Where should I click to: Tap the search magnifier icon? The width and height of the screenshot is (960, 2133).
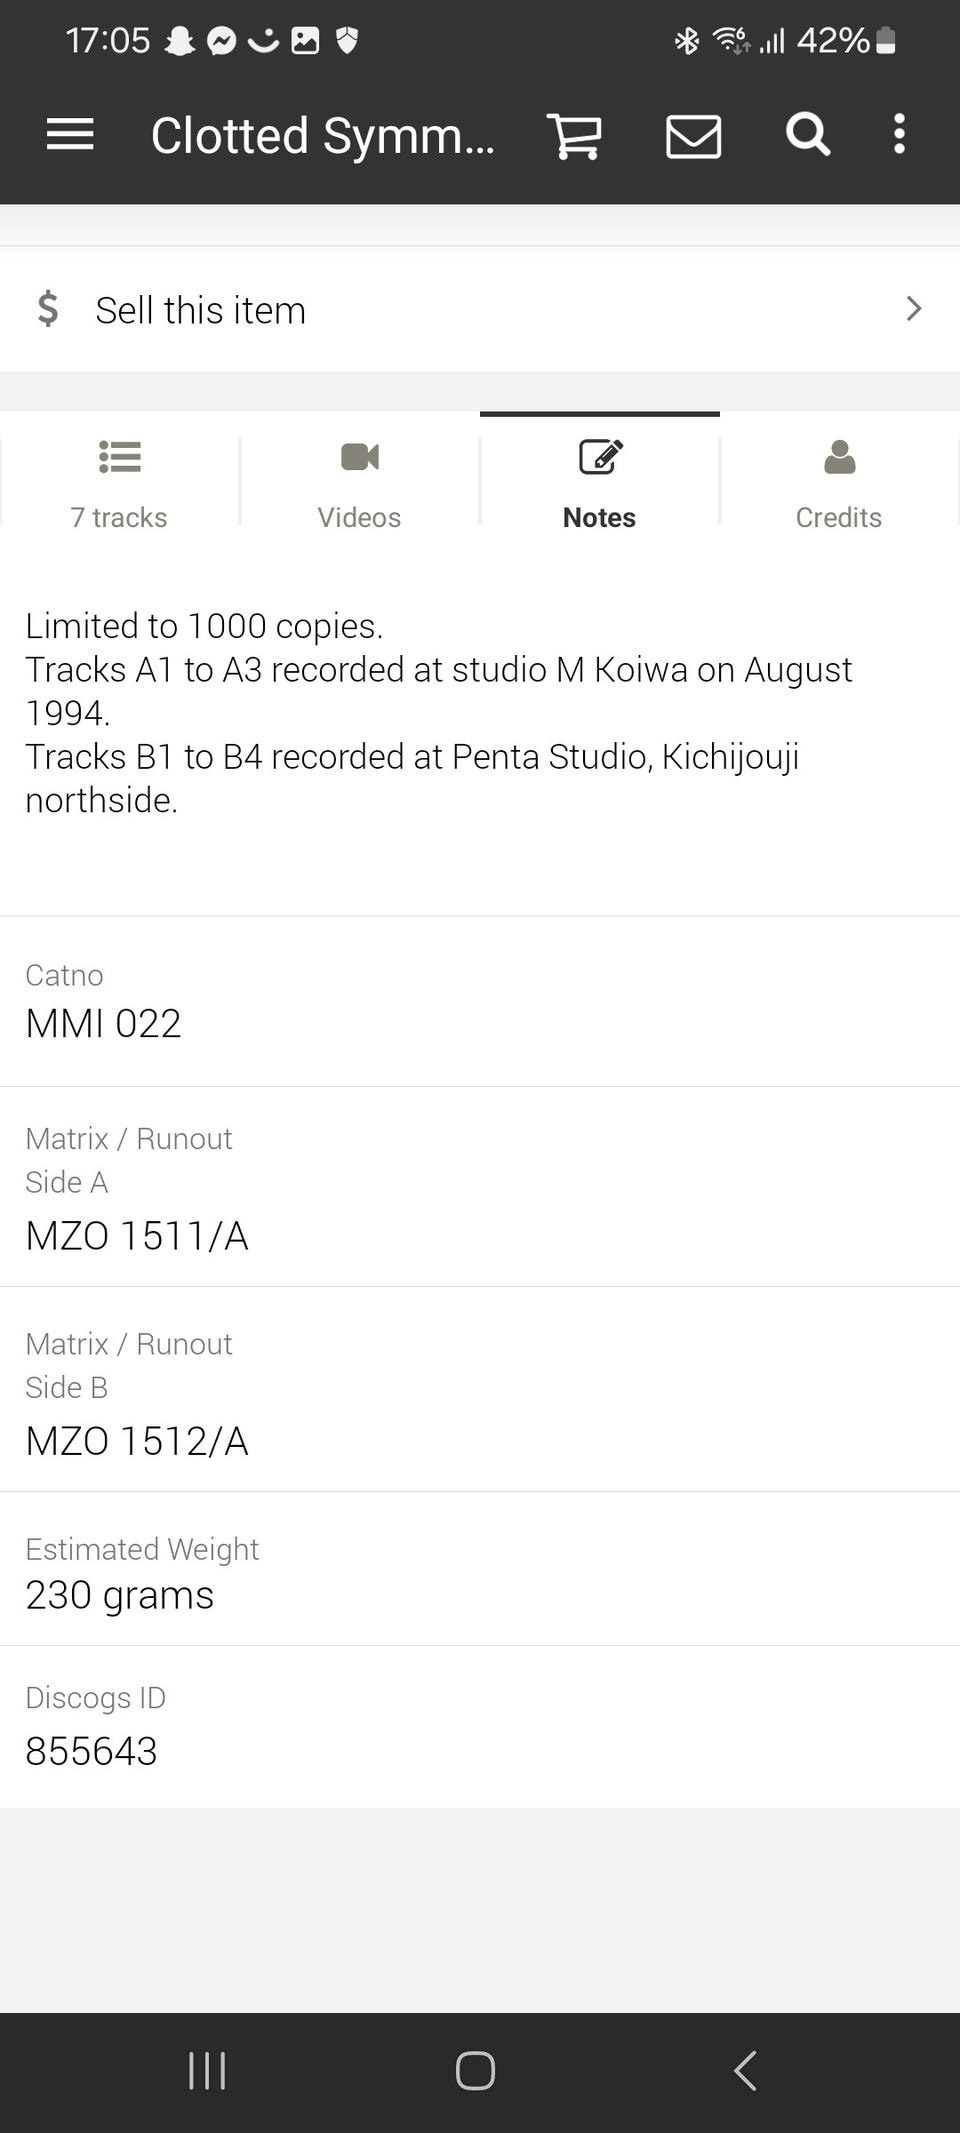pos(807,134)
